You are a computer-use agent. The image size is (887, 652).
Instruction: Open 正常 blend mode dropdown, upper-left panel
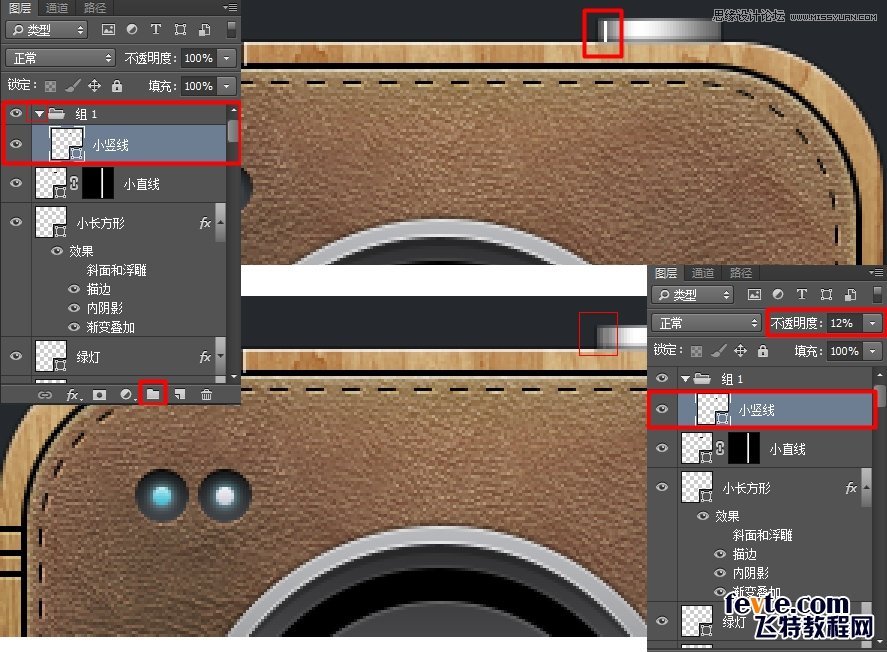60,58
